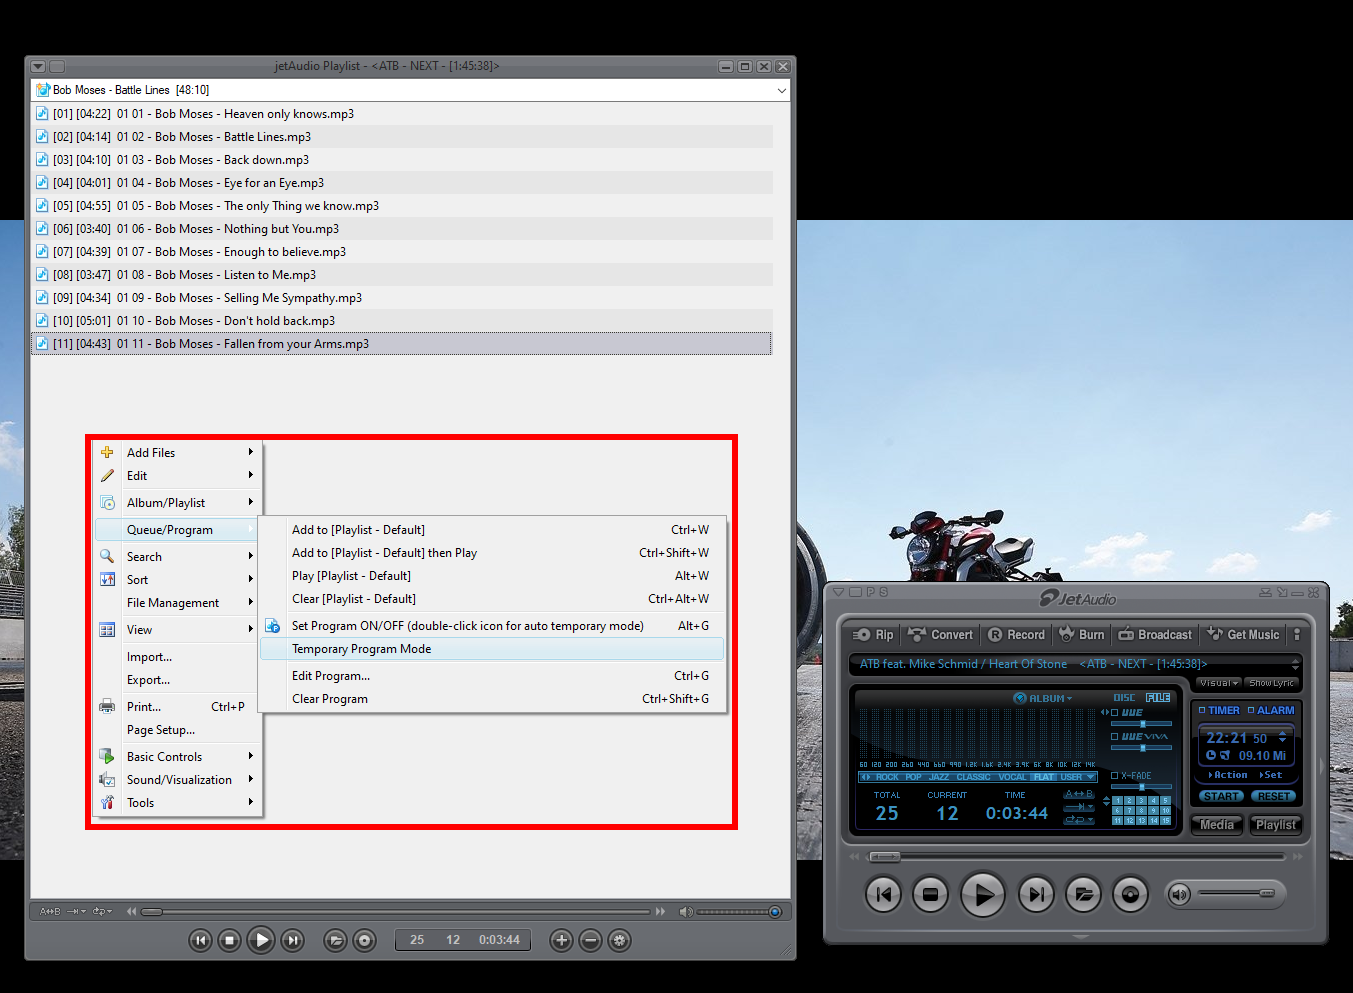This screenshot has width=1353, height=993.
Task: Click the Get Music toolbar icon
Action: pos(1243,634)
